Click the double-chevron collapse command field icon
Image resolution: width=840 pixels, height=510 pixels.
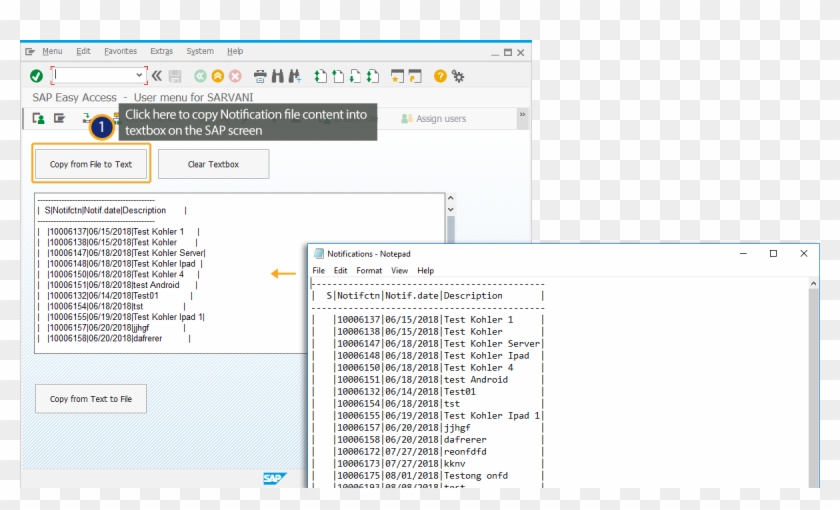(156, 76)
